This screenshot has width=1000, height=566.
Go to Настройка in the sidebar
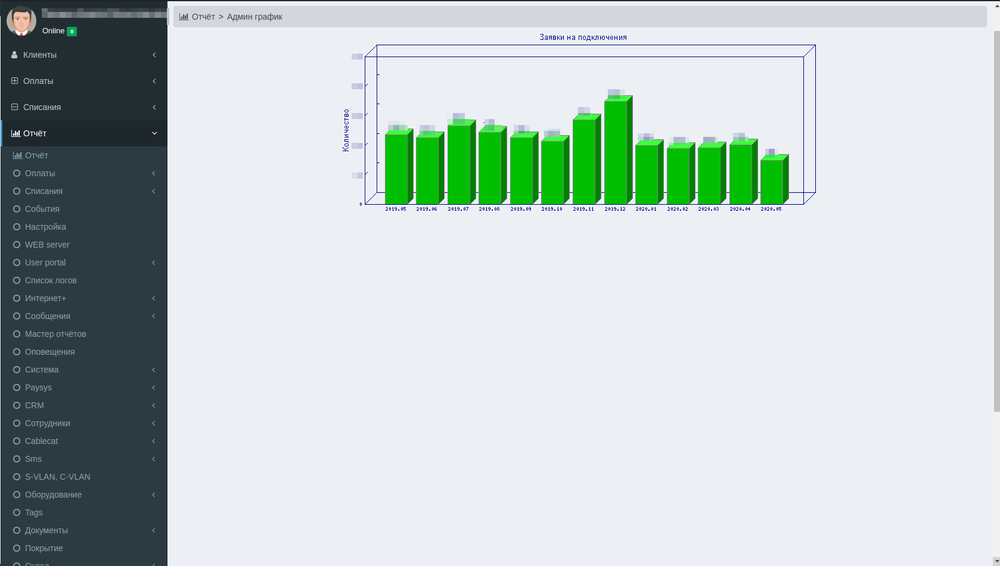(45, 227)
